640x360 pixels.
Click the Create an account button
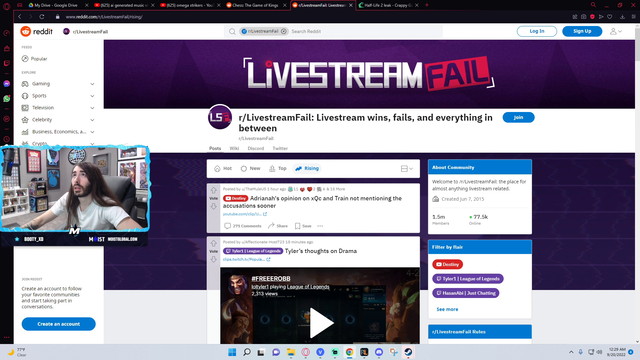pos(58,324)
